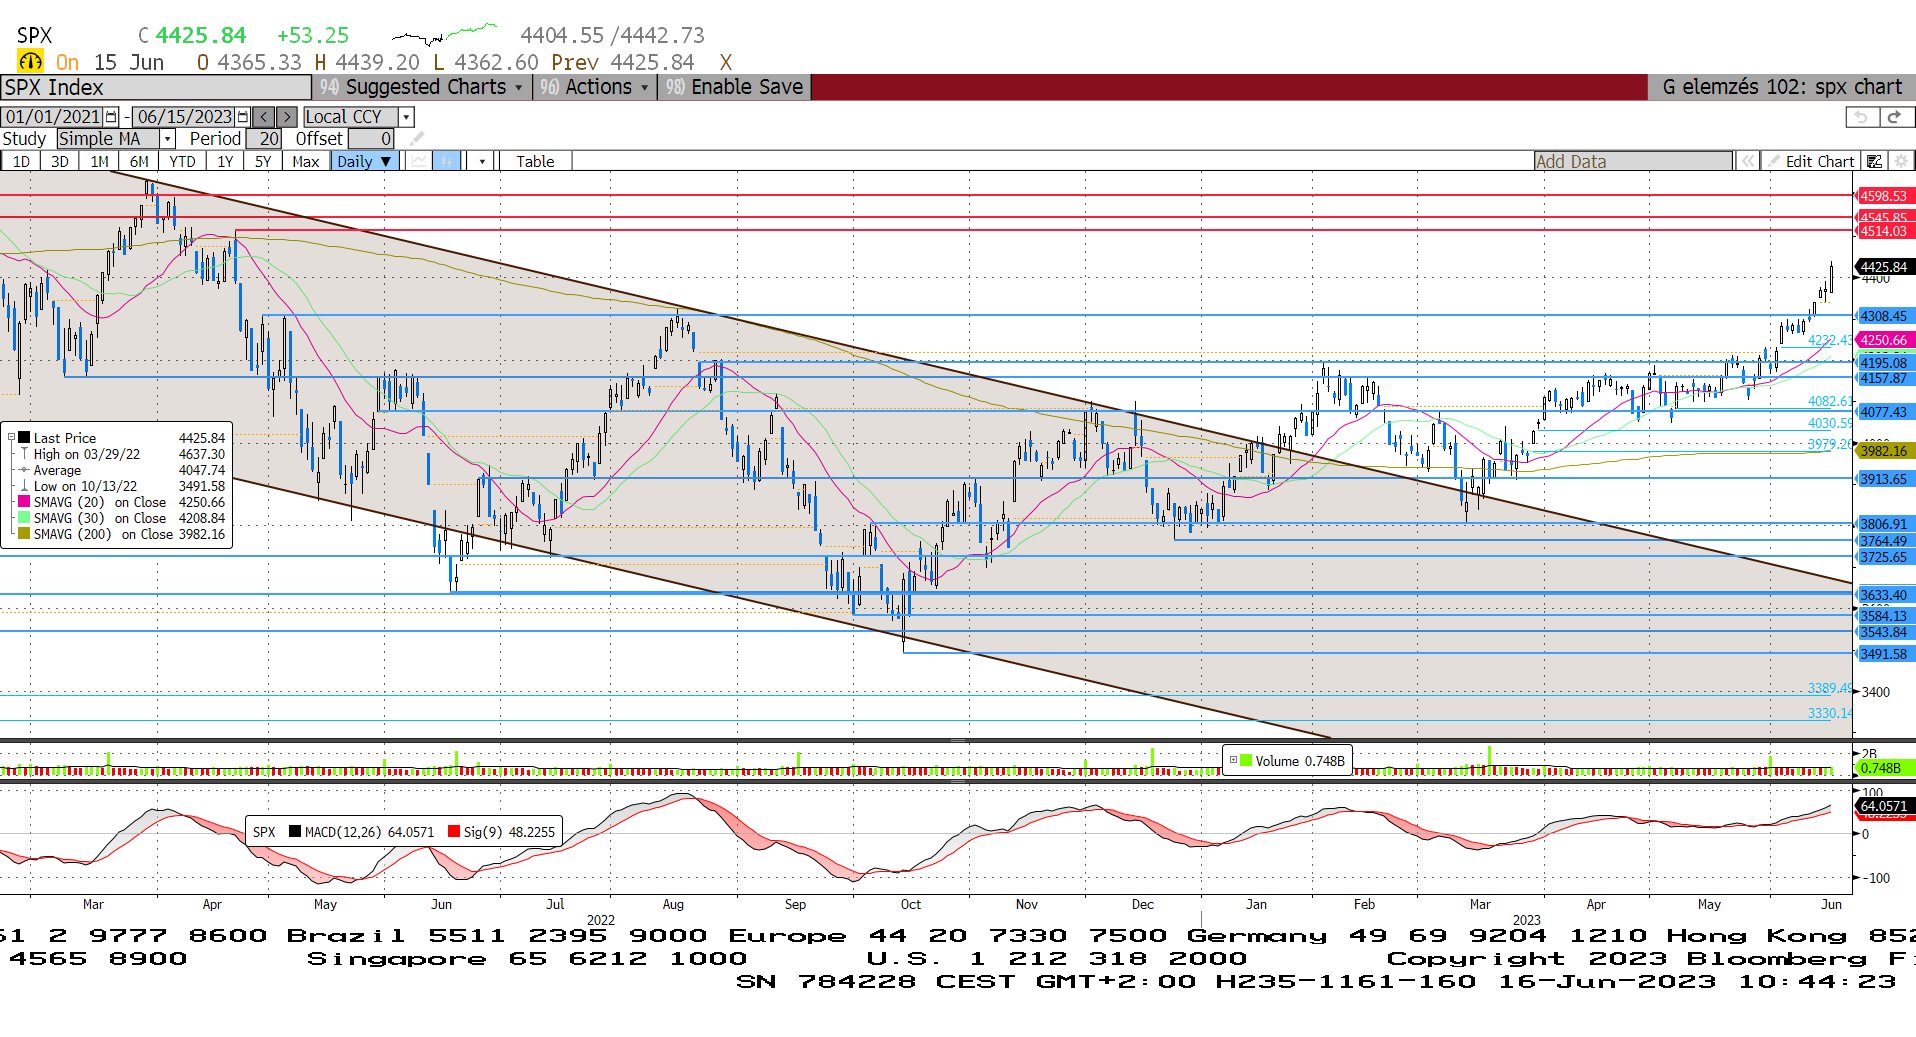
Task: Click the X after the Prev 4425.84 value
Action: 726,62
